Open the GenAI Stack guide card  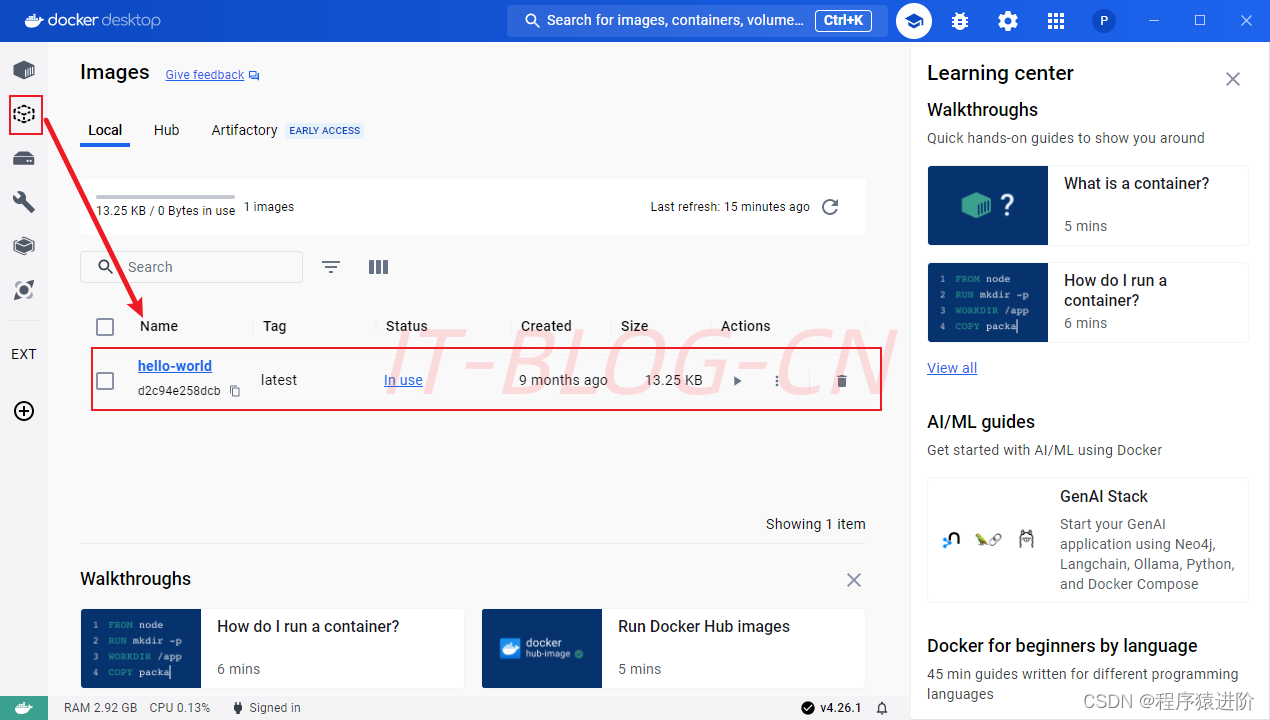point(1088,540)
